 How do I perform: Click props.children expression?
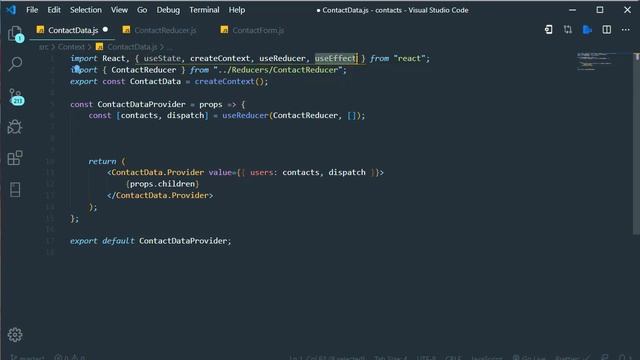pyautogui.click(x=162, y=184)
